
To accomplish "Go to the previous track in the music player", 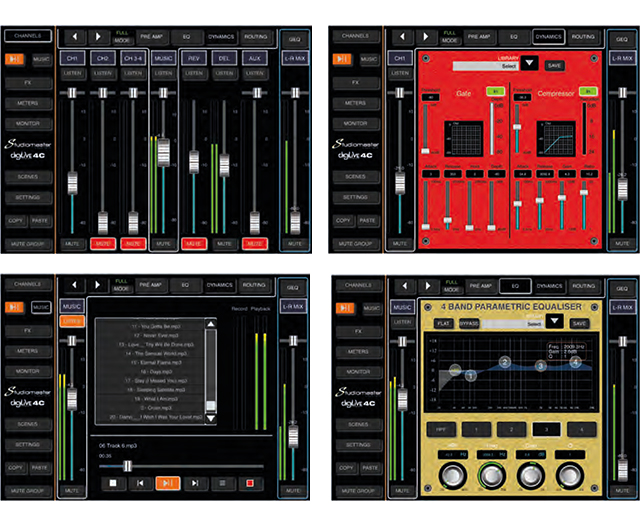I will [x=139, y=483].
